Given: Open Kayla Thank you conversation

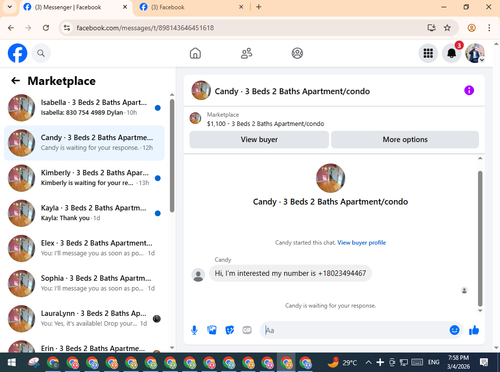Looking at the screenshot, I should (x=84, y=213).
